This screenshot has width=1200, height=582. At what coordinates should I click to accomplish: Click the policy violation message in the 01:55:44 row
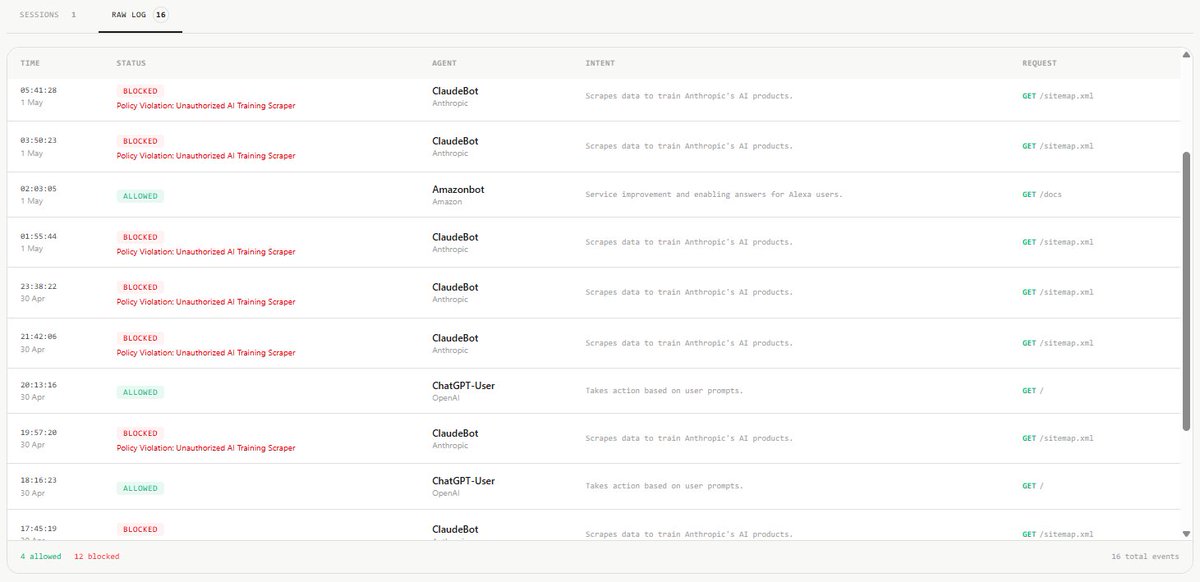[x=206, y=252]
